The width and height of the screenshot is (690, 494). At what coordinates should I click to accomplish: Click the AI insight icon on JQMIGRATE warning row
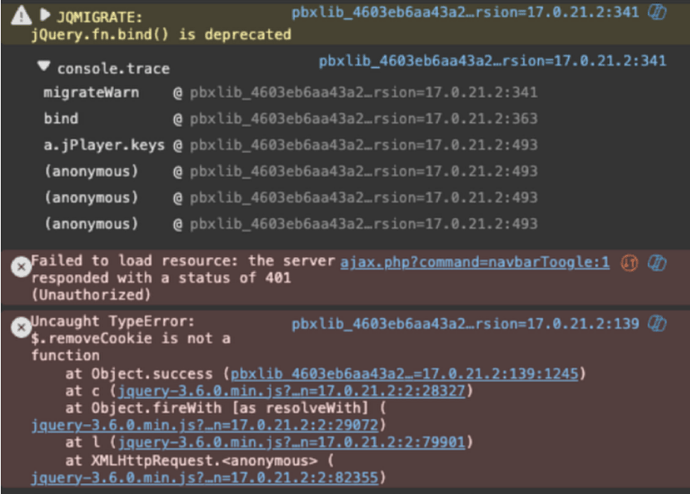tap(657, 13)
